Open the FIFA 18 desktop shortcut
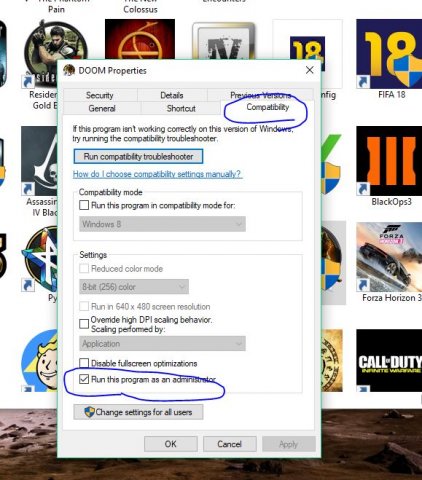 [389, 53]
